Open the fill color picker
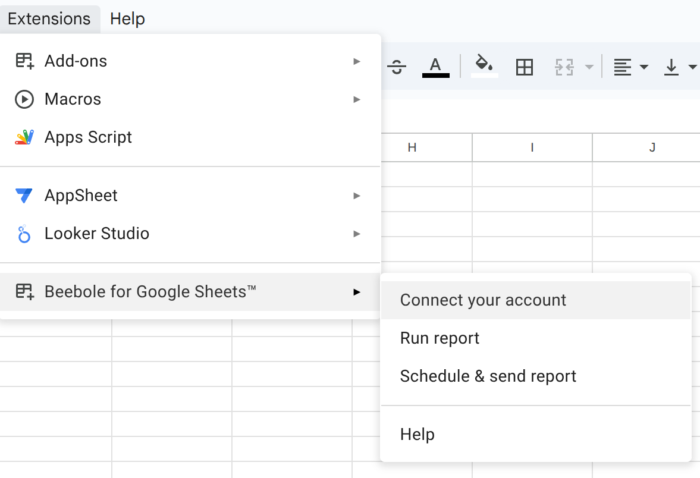The width and height of the screenshot is (700, 478). [x=484, y=67]
